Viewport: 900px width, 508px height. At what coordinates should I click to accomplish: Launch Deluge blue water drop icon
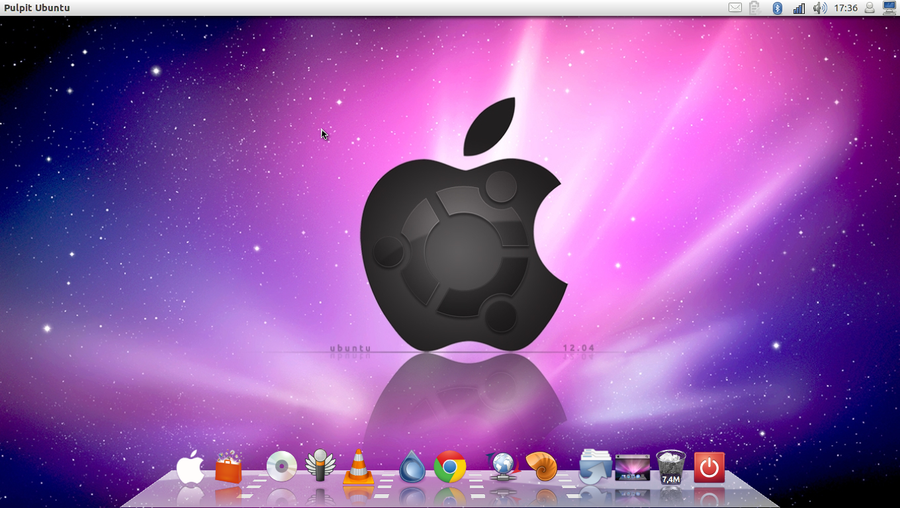[x=412, y=467]
